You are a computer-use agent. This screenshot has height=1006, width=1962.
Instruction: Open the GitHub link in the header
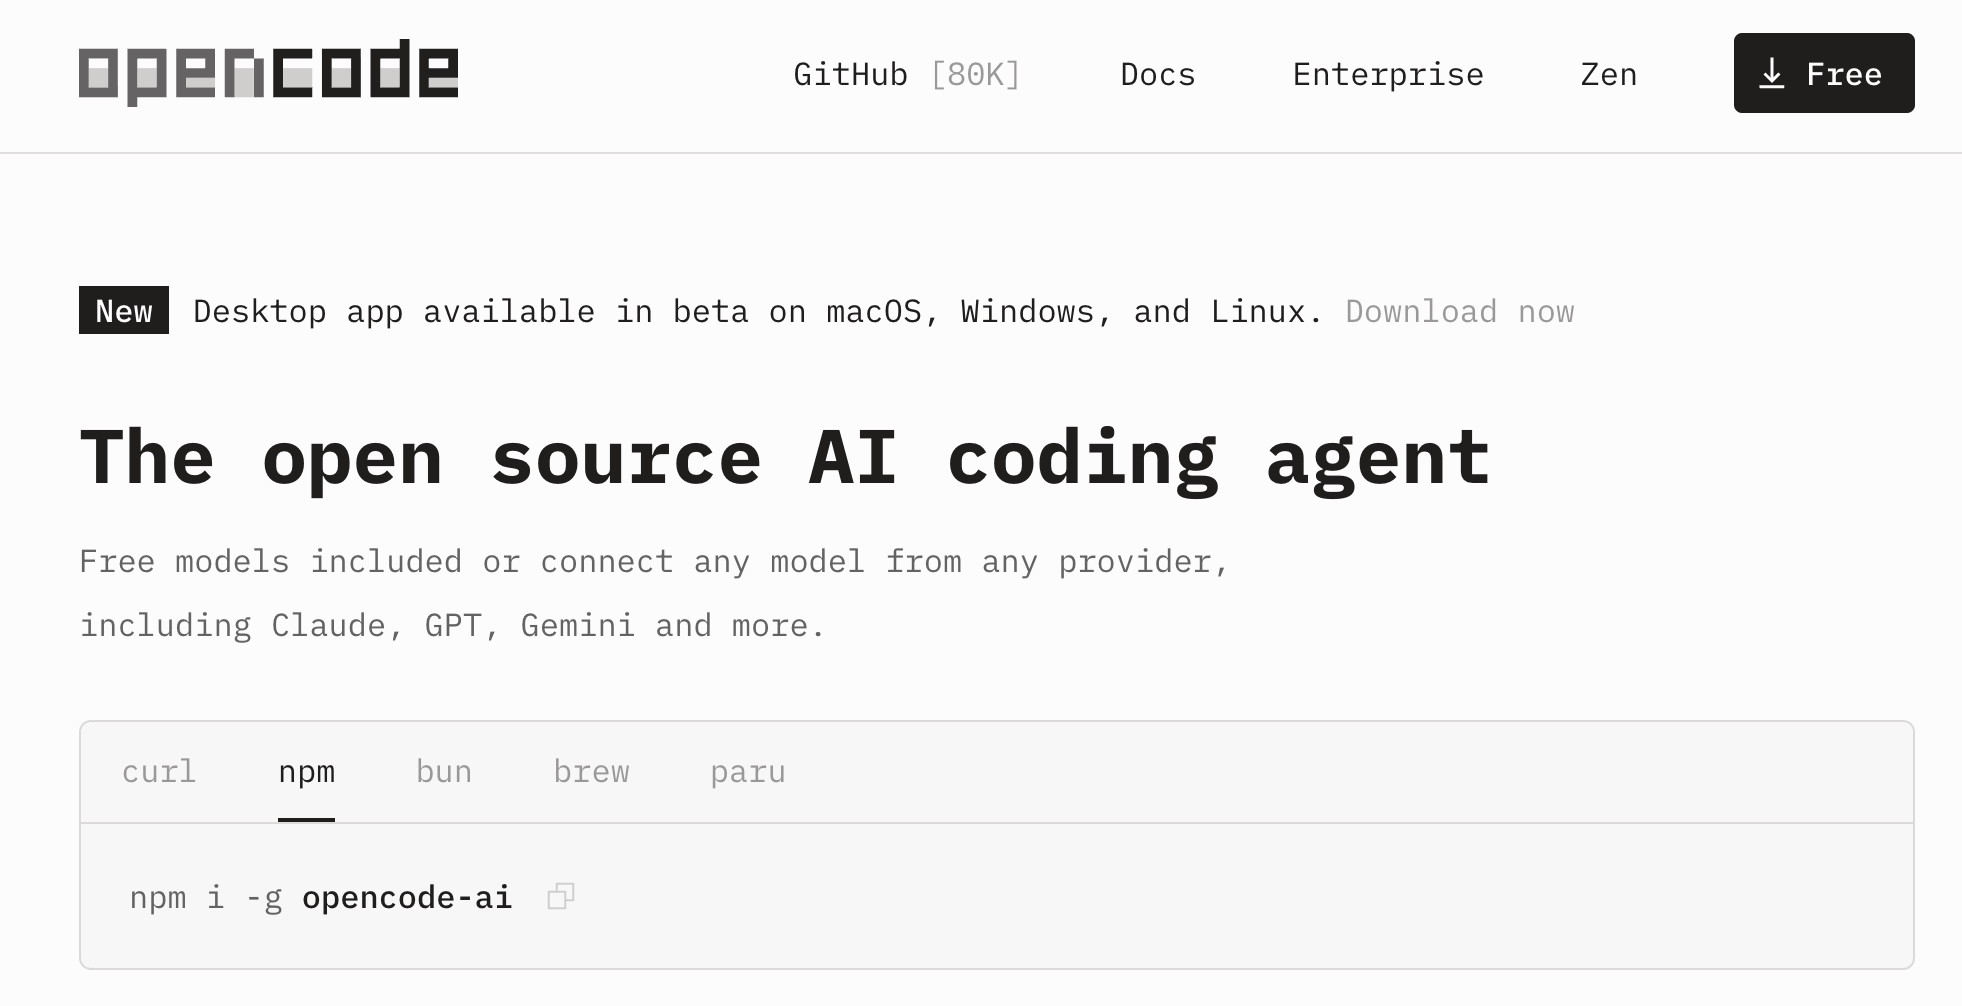(x=850, y=75)
